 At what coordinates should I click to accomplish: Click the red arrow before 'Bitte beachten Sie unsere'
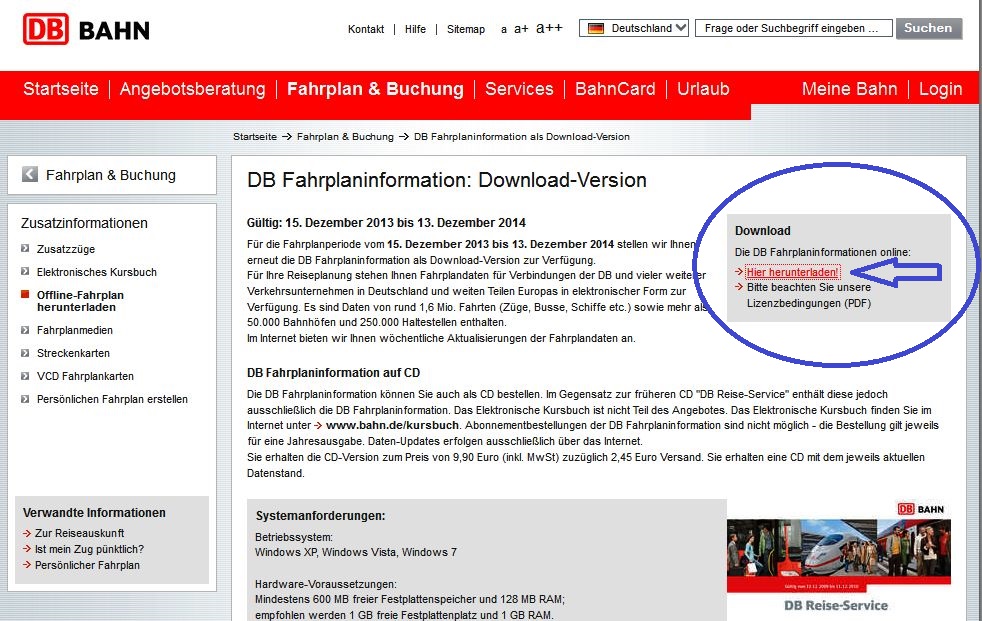click(x=739, y=287)
